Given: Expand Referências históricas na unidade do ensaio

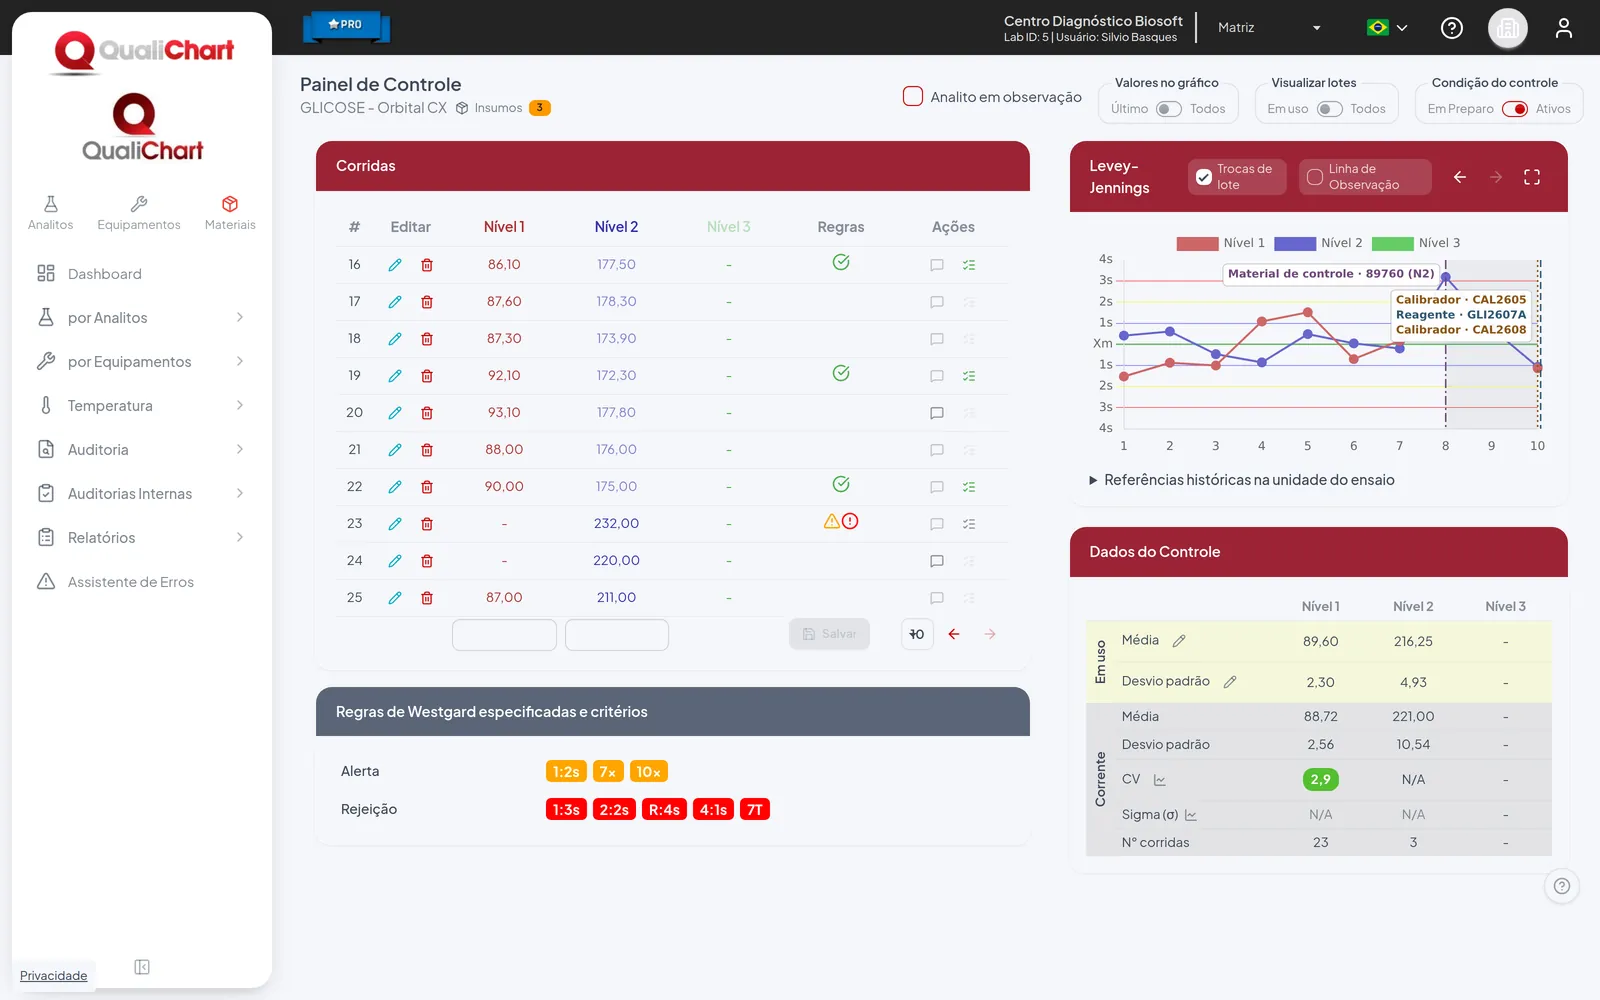Looking at the screenshot, I should 1242,480.
